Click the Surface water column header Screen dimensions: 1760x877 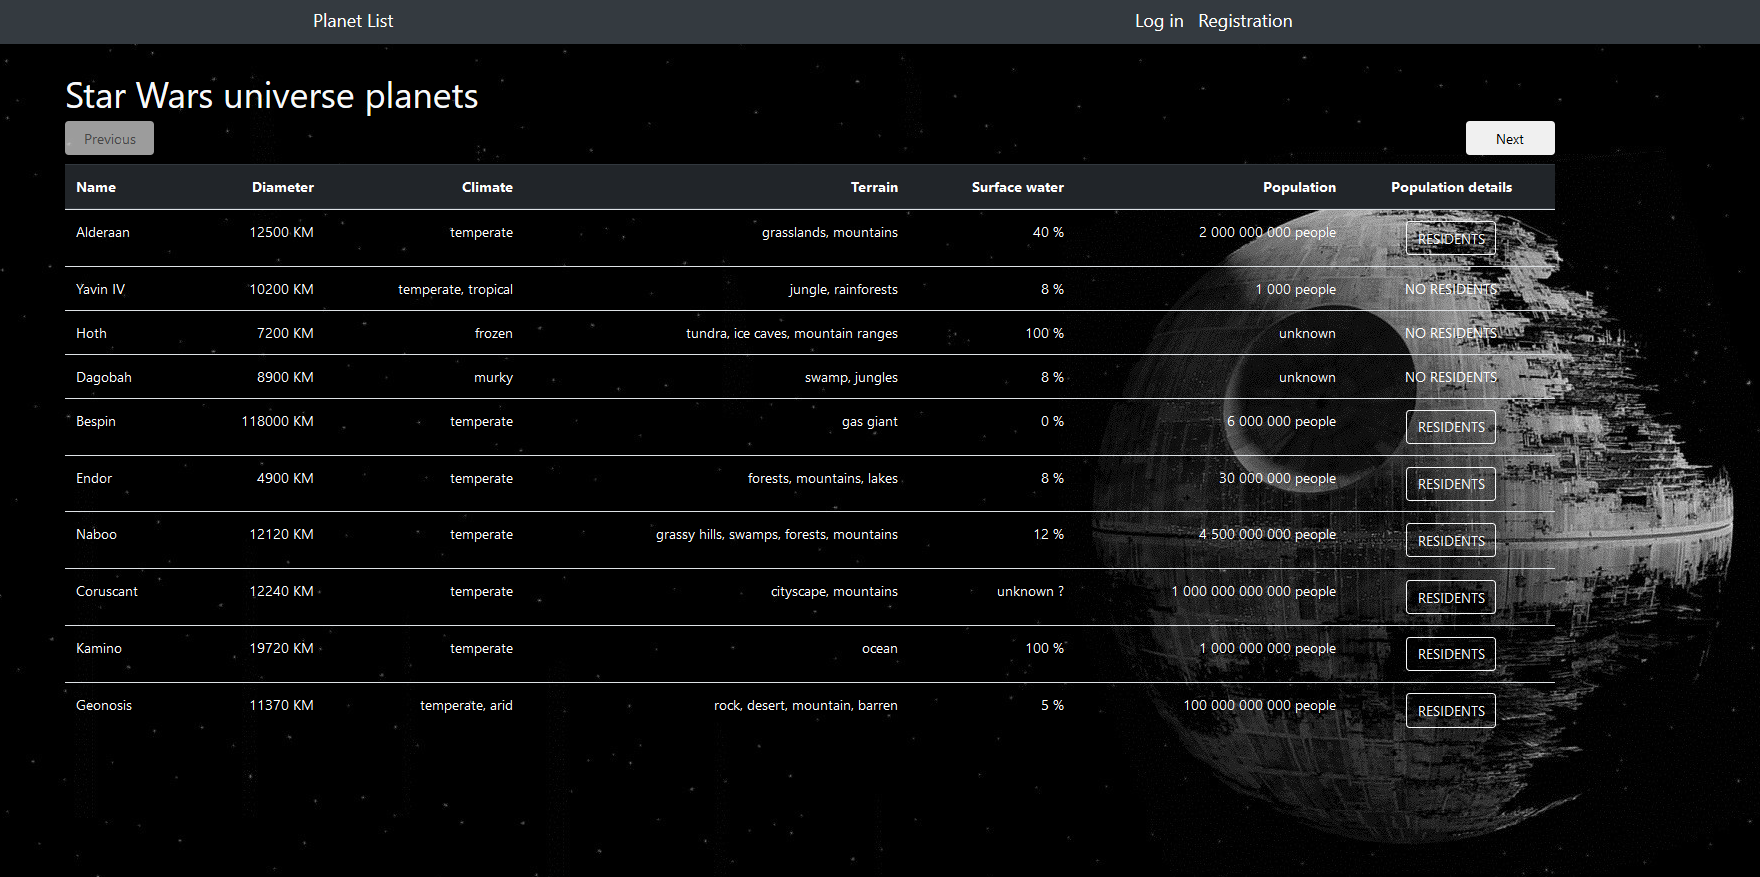click(x=1018, y=187)
